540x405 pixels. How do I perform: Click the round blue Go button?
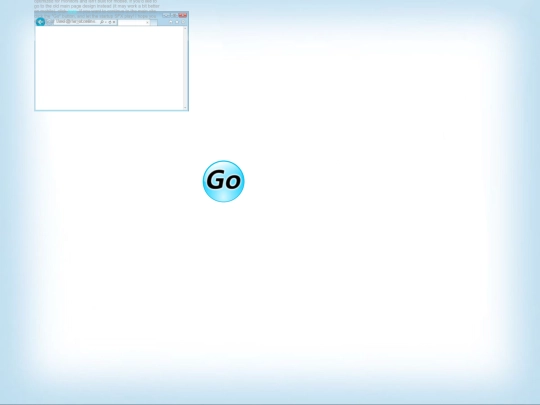[x=224, y=181]
